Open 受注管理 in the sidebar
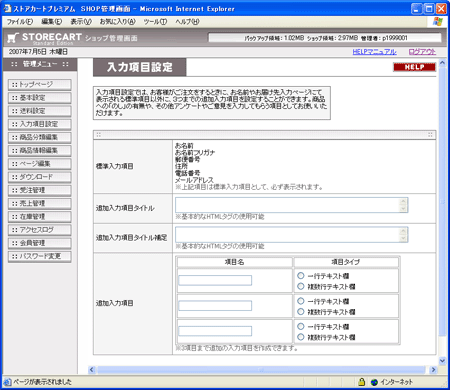The width and height of the screenshot is (450, 390). (40, 190)
